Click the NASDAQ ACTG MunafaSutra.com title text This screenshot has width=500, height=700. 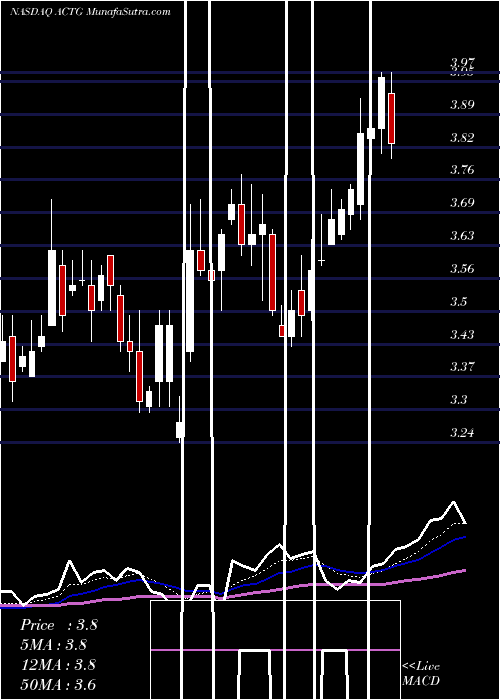[90, 12]
